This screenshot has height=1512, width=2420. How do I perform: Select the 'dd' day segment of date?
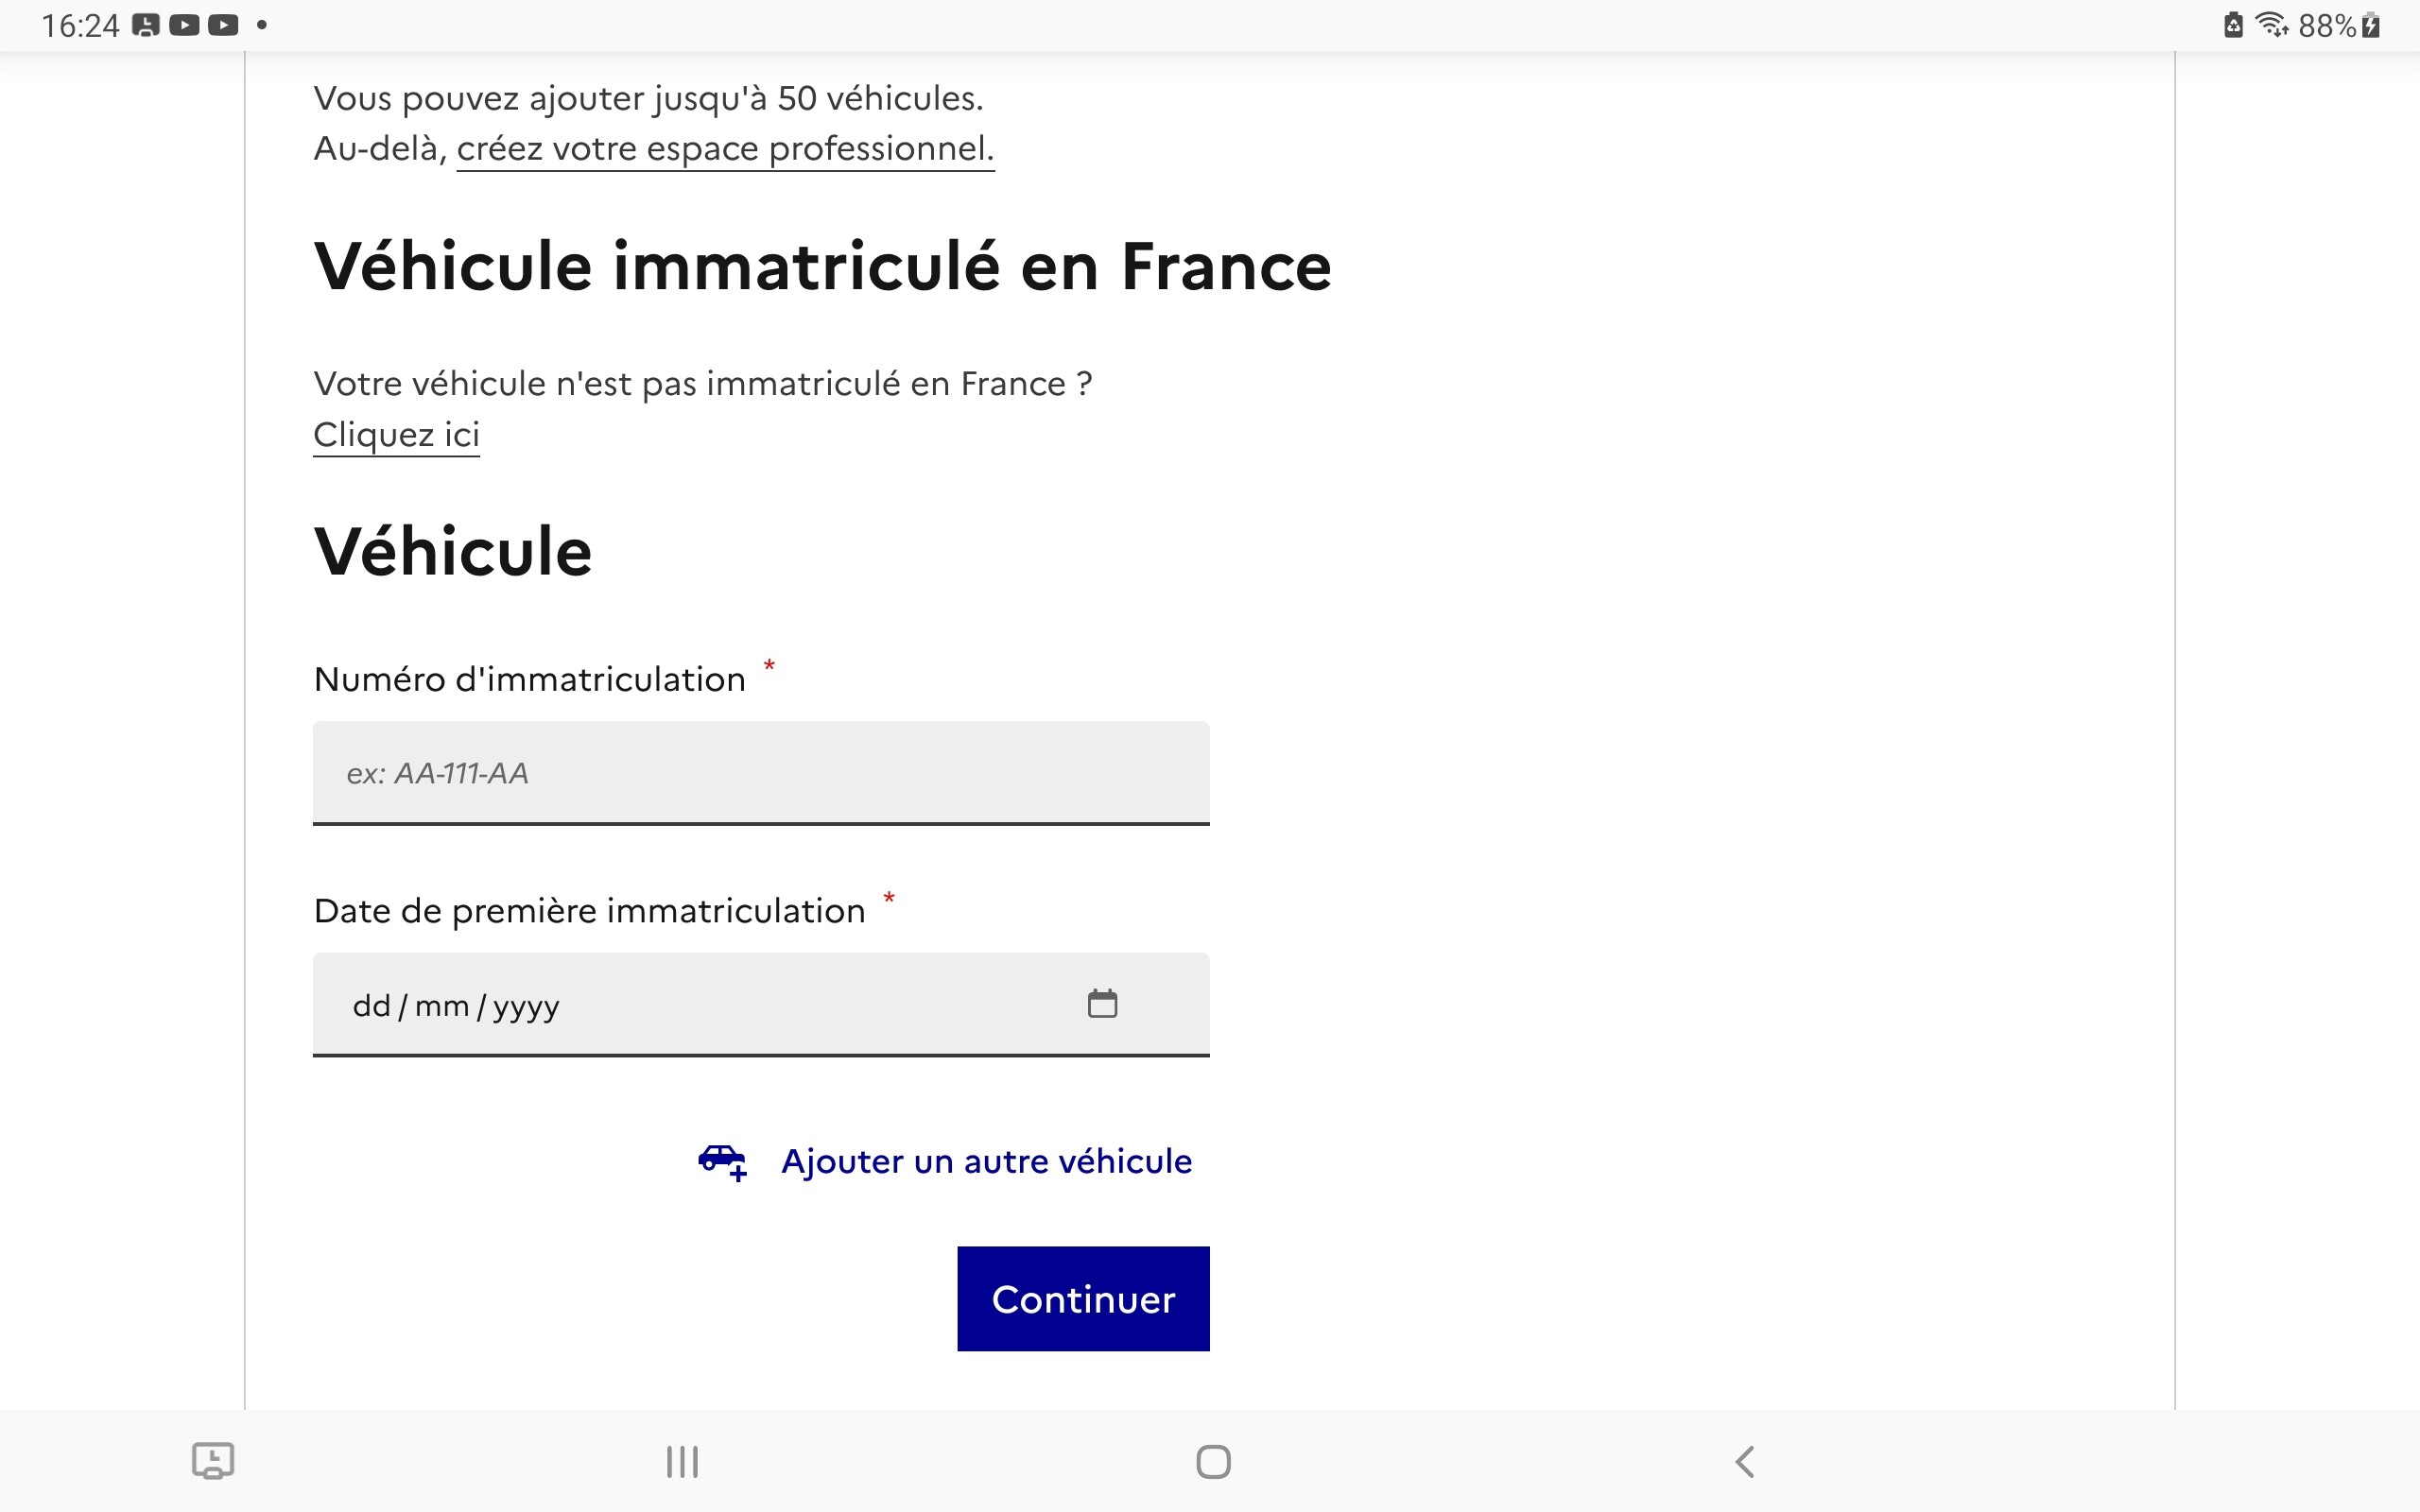pyautogui.click(x=371, y=1005)
